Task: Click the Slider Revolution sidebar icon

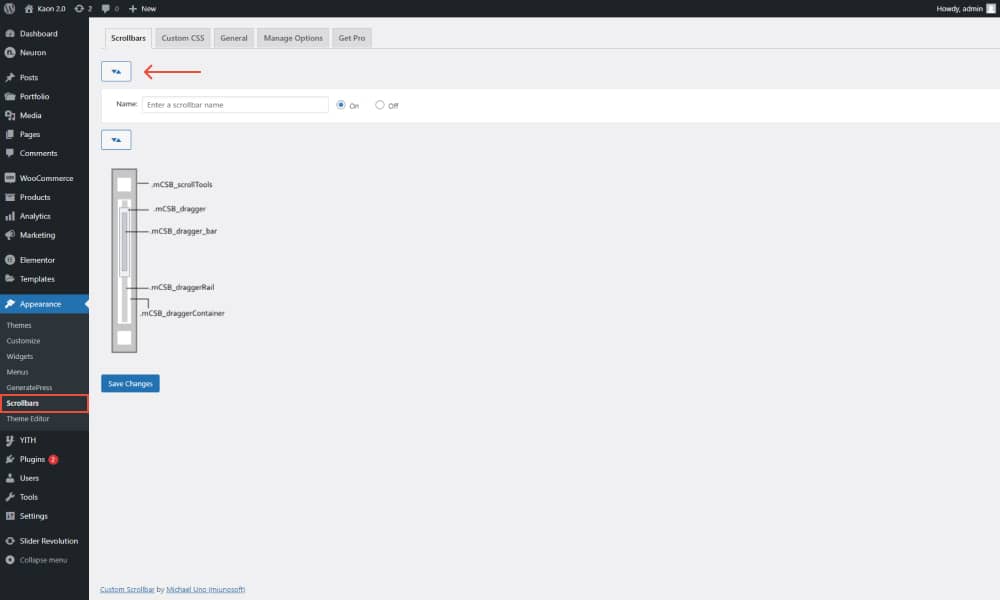Action: tap(12, 540)
